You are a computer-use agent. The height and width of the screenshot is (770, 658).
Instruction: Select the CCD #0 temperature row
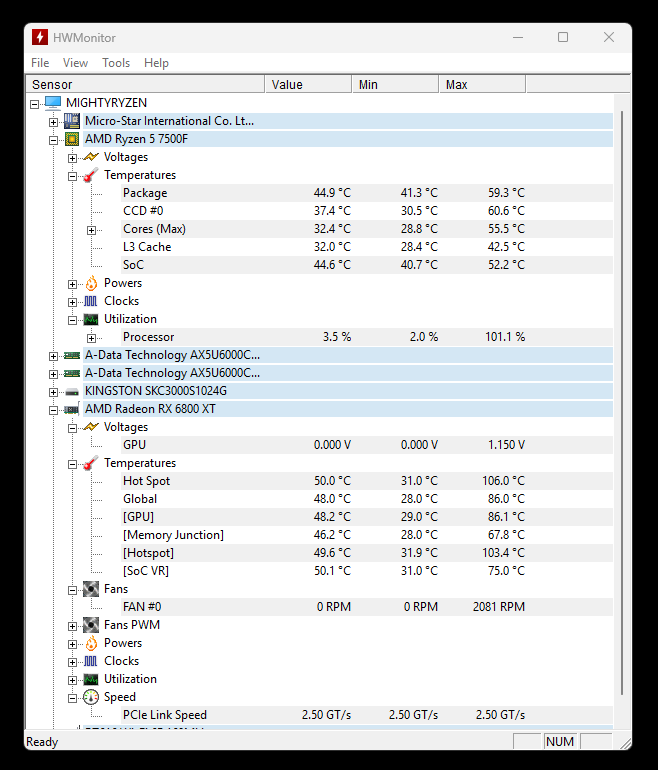(x=367, y=211)
